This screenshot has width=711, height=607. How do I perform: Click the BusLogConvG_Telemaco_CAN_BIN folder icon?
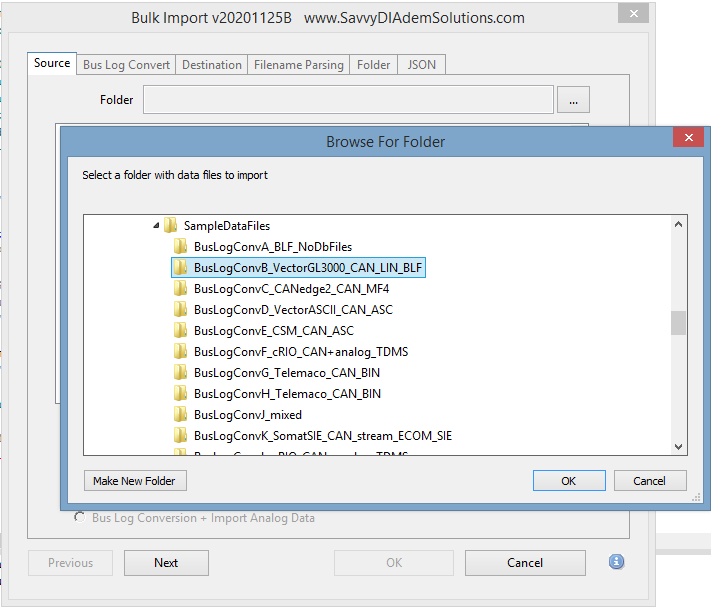[180, 372]
